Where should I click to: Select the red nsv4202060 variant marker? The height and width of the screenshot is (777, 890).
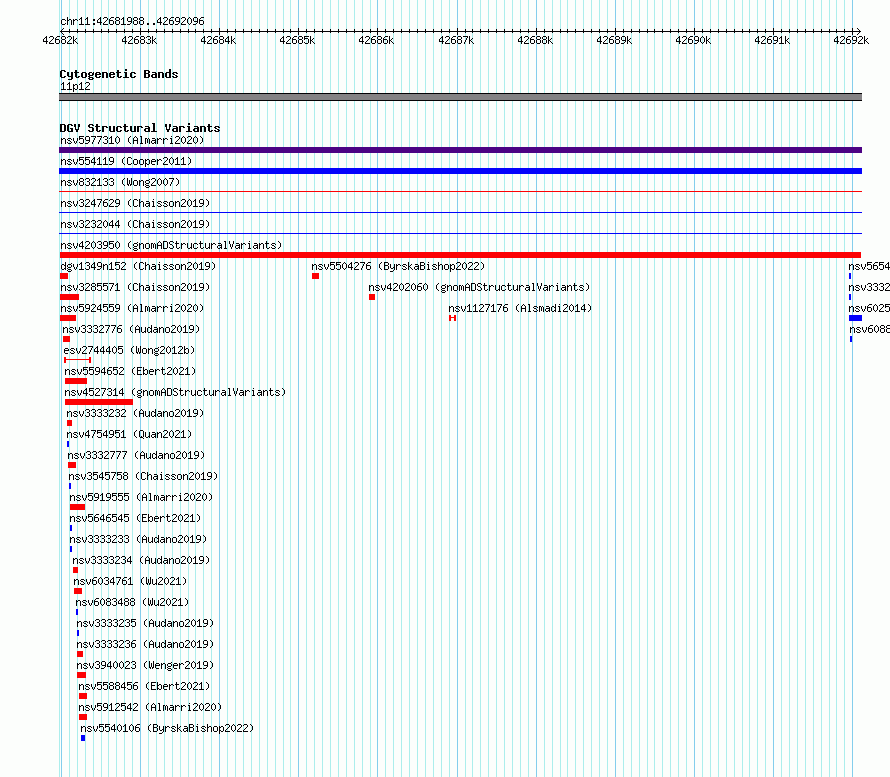click(x=372, y=297)
